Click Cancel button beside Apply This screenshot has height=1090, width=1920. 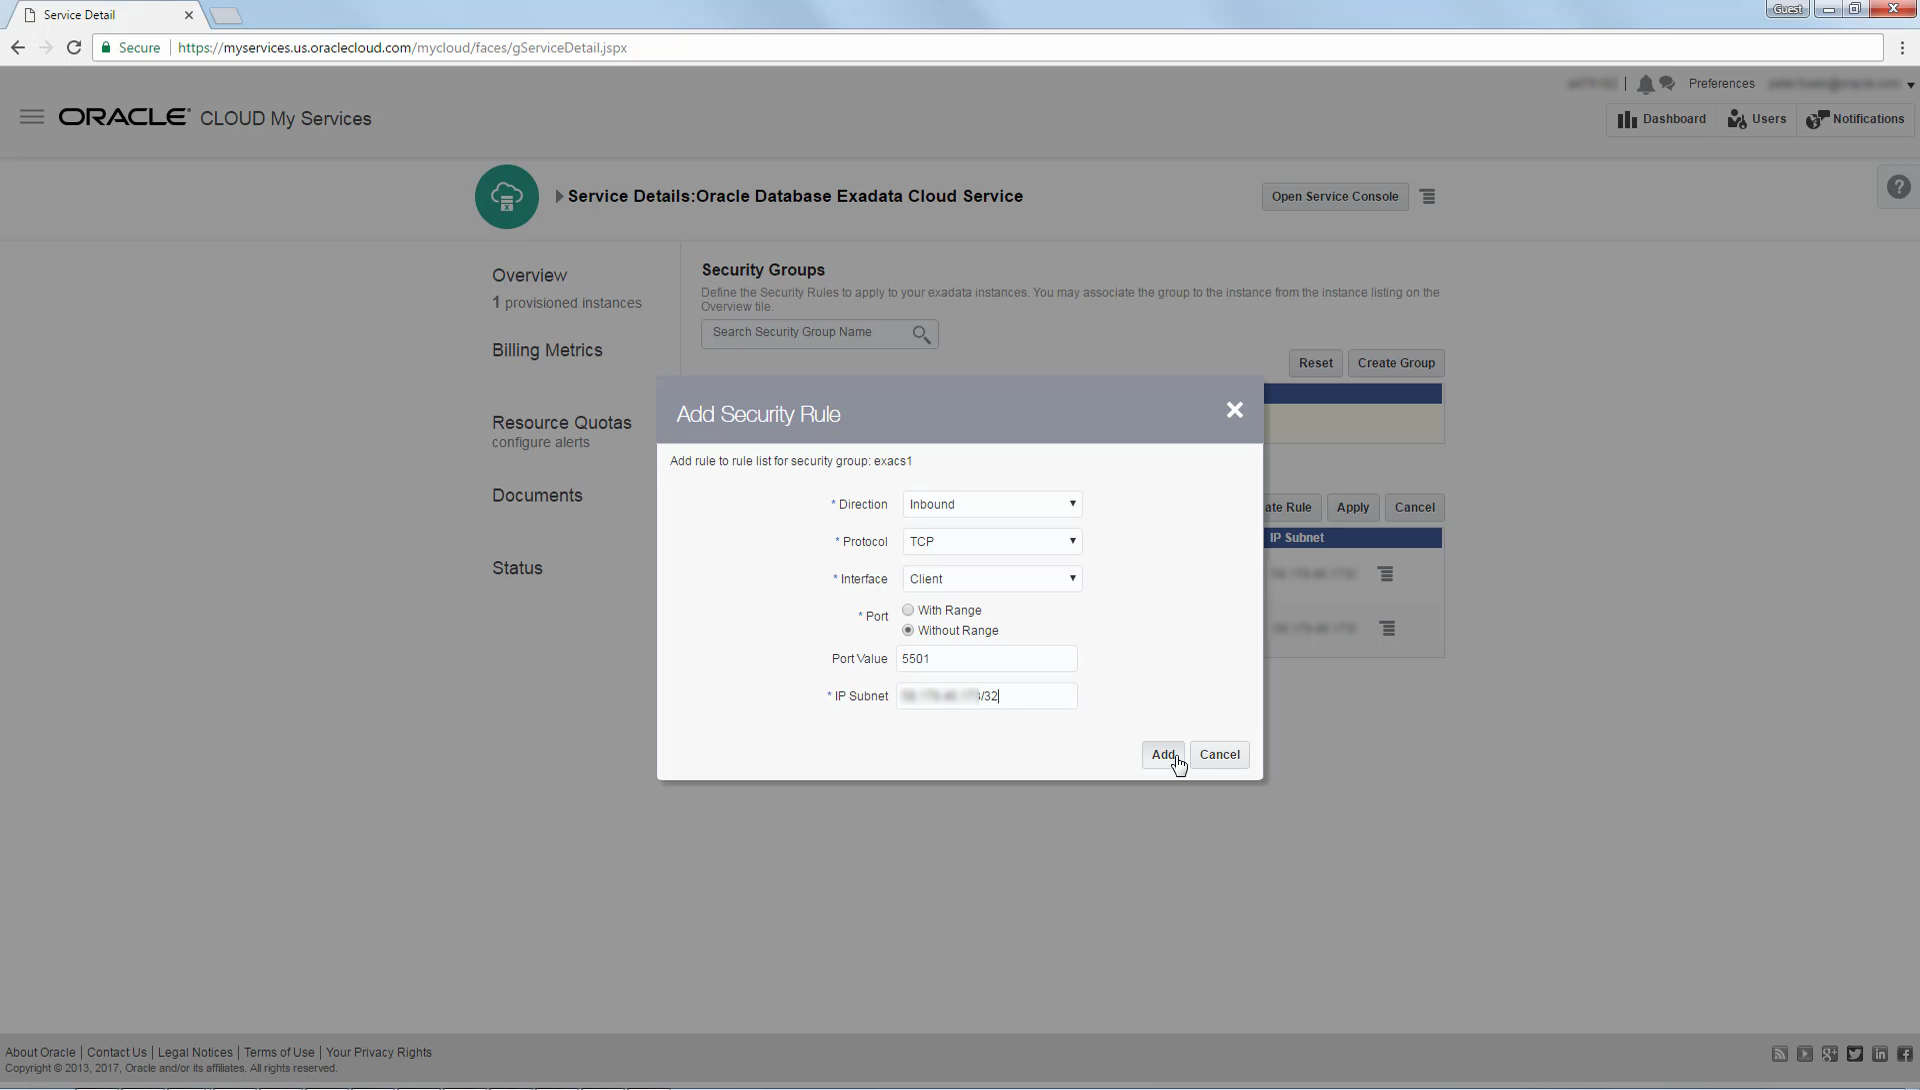click(x=1414, y=507)
